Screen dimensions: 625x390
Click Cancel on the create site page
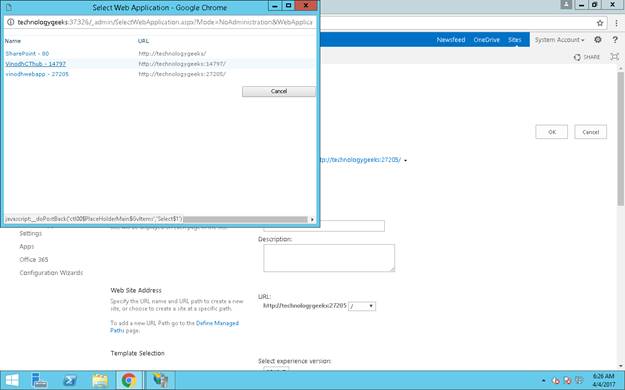click(590, 132)
